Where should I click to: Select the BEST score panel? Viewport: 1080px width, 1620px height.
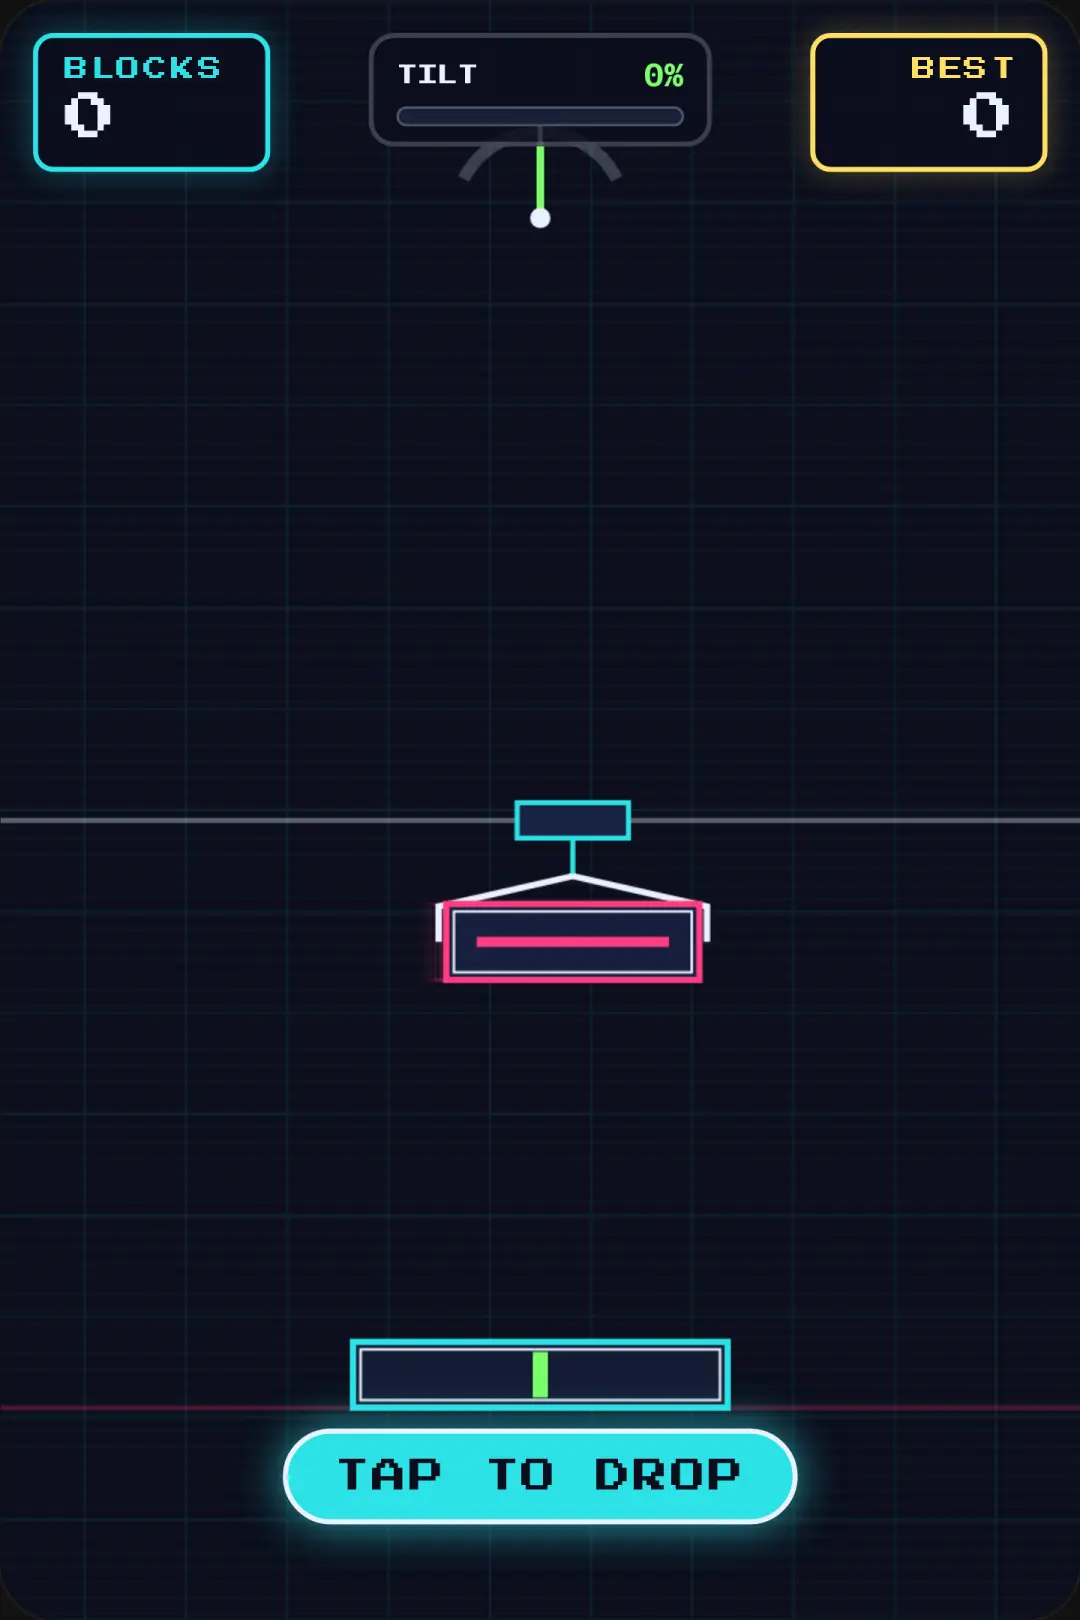point(929,102)
